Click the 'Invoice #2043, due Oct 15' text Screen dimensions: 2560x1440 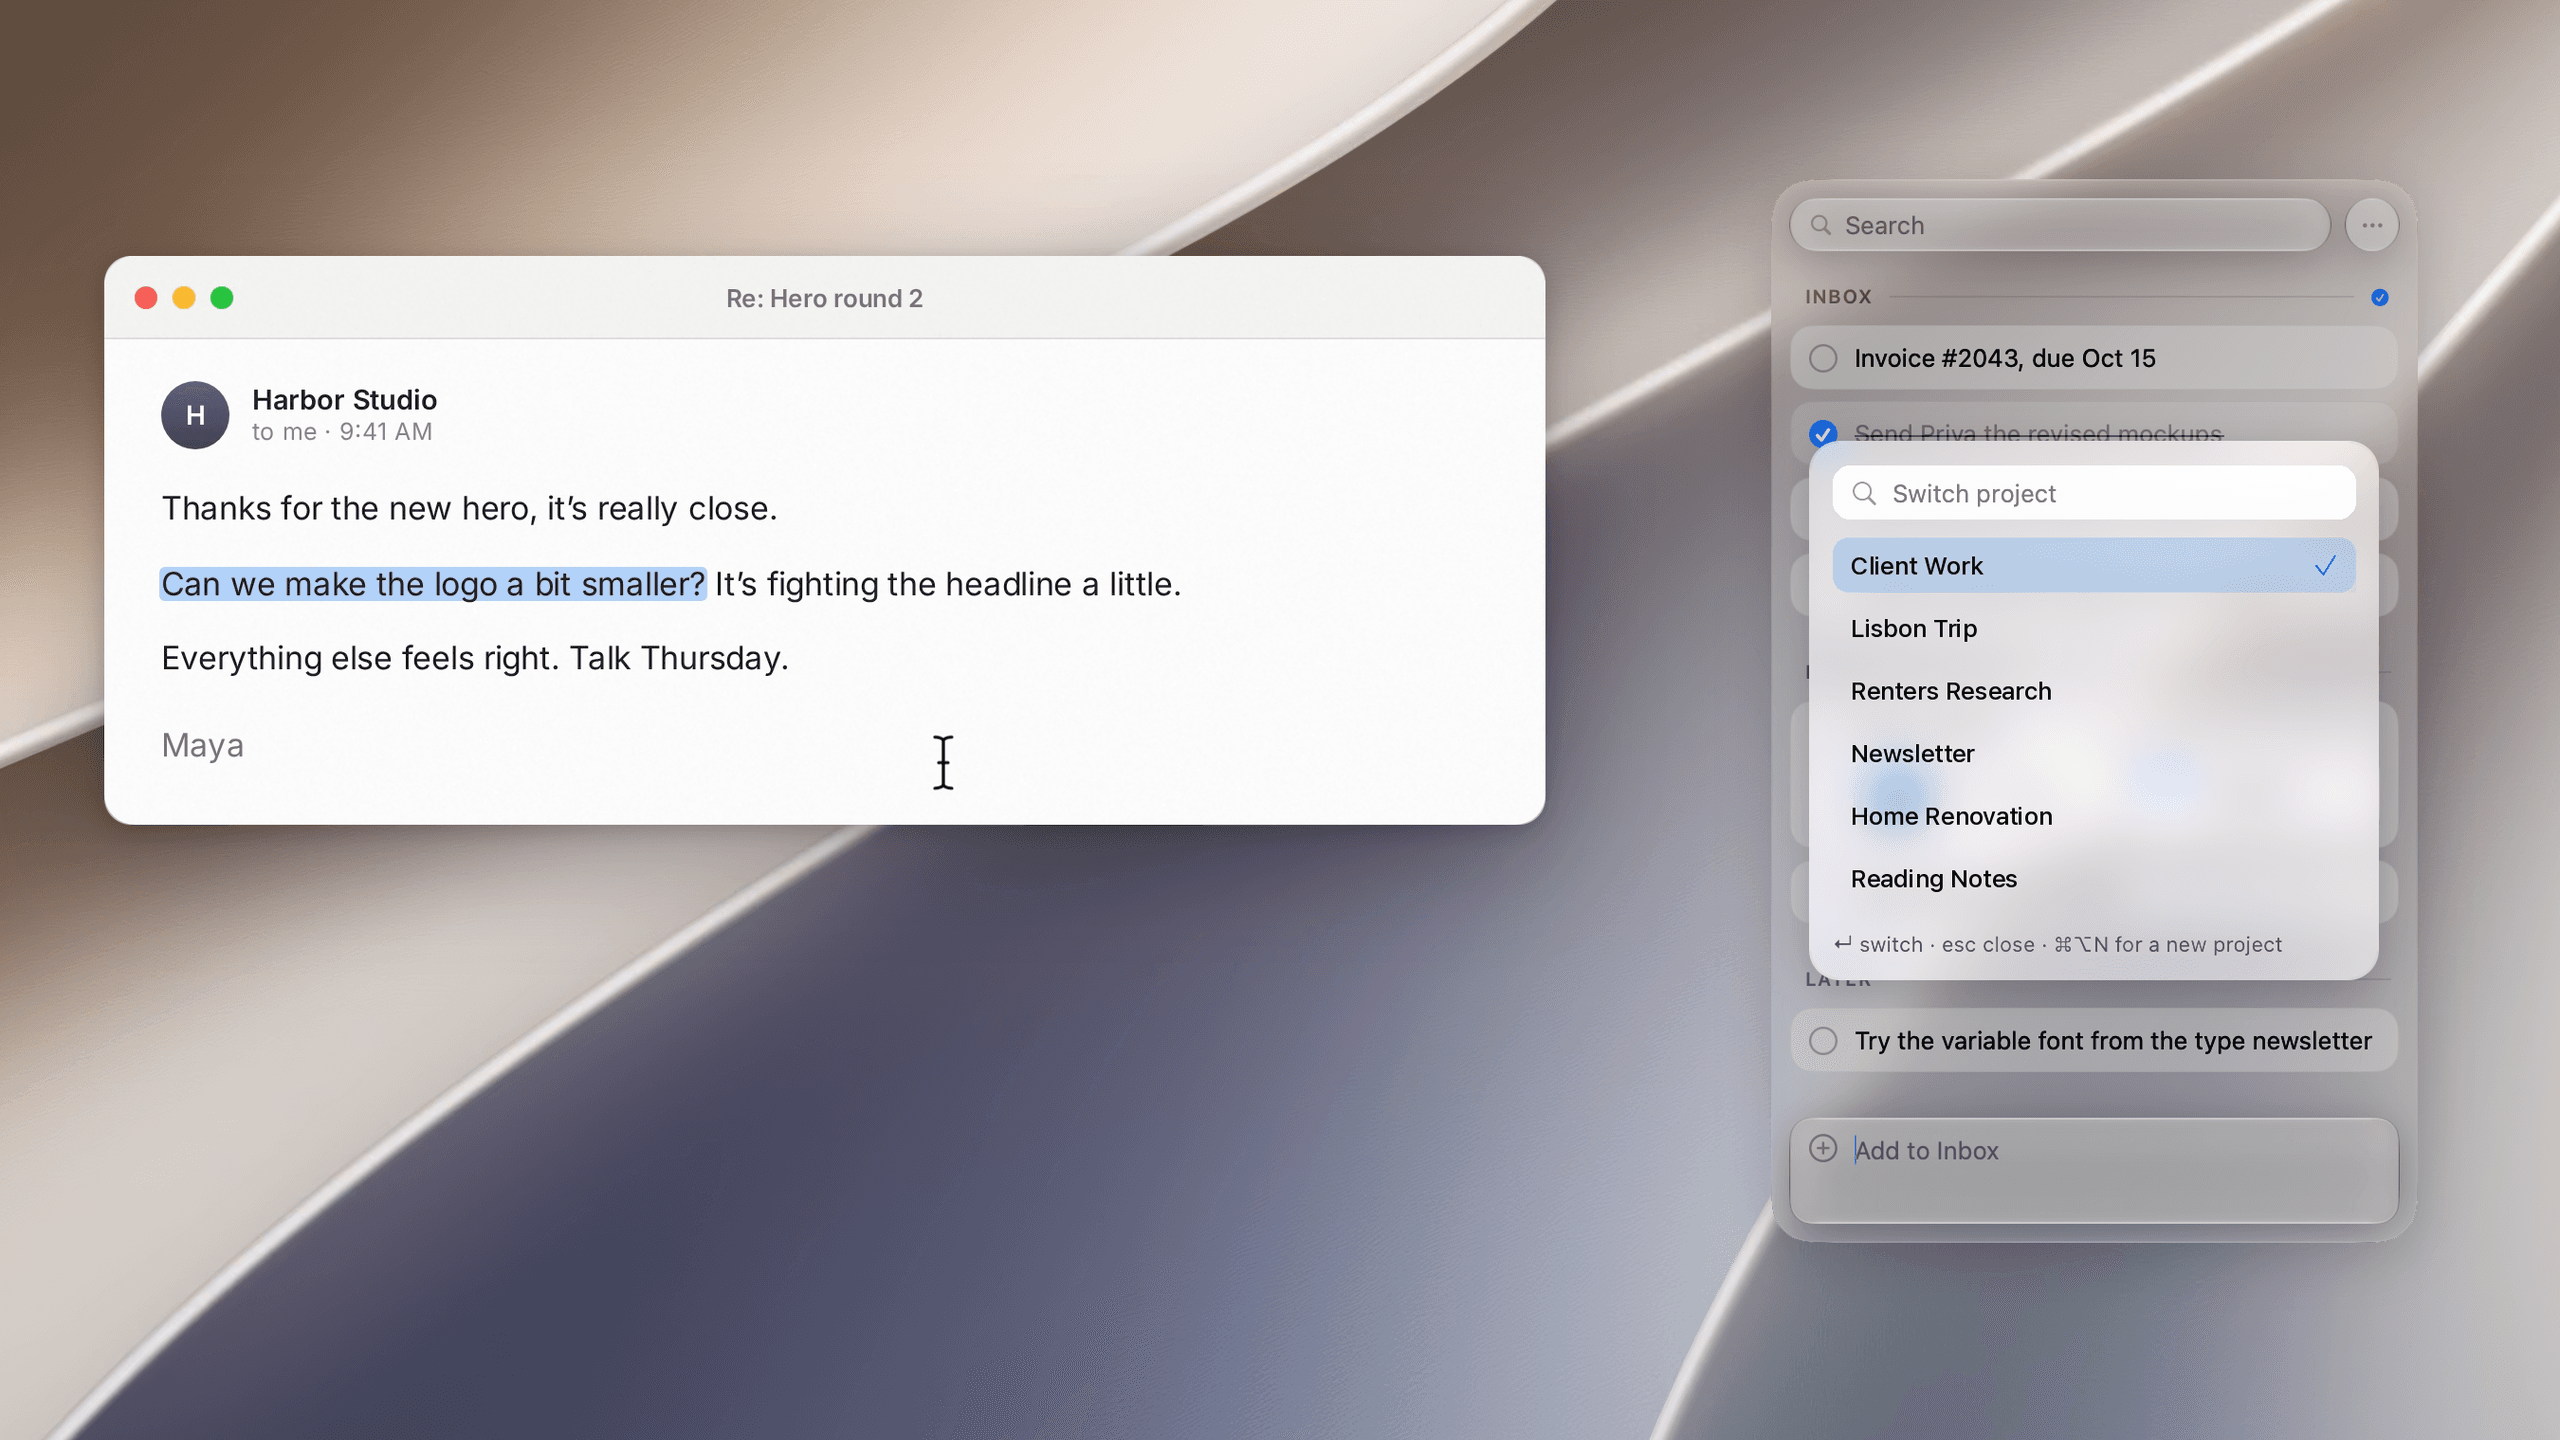pos(2004,358)
